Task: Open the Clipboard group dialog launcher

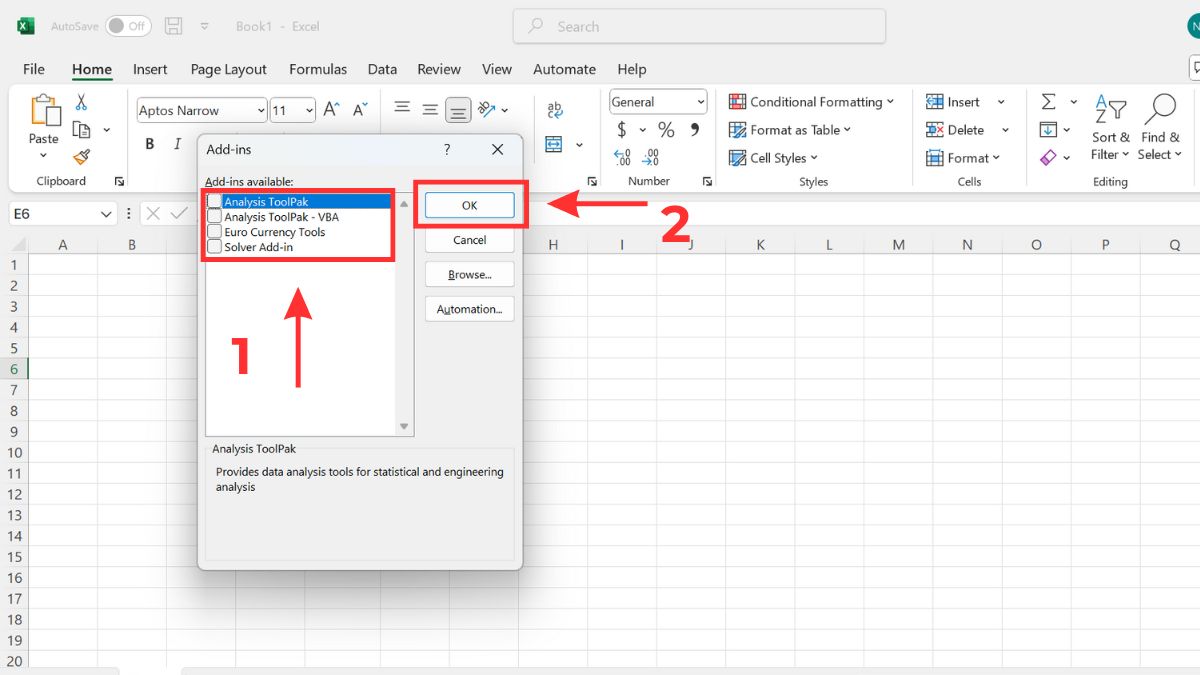Action: 119,182
